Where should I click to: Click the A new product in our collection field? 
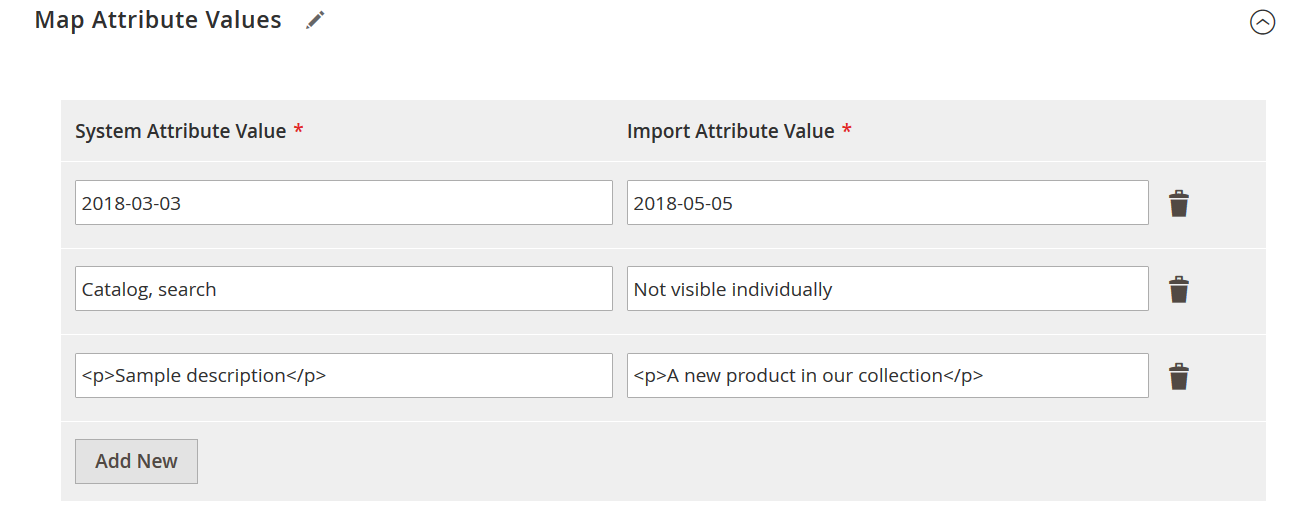(887, 375)
